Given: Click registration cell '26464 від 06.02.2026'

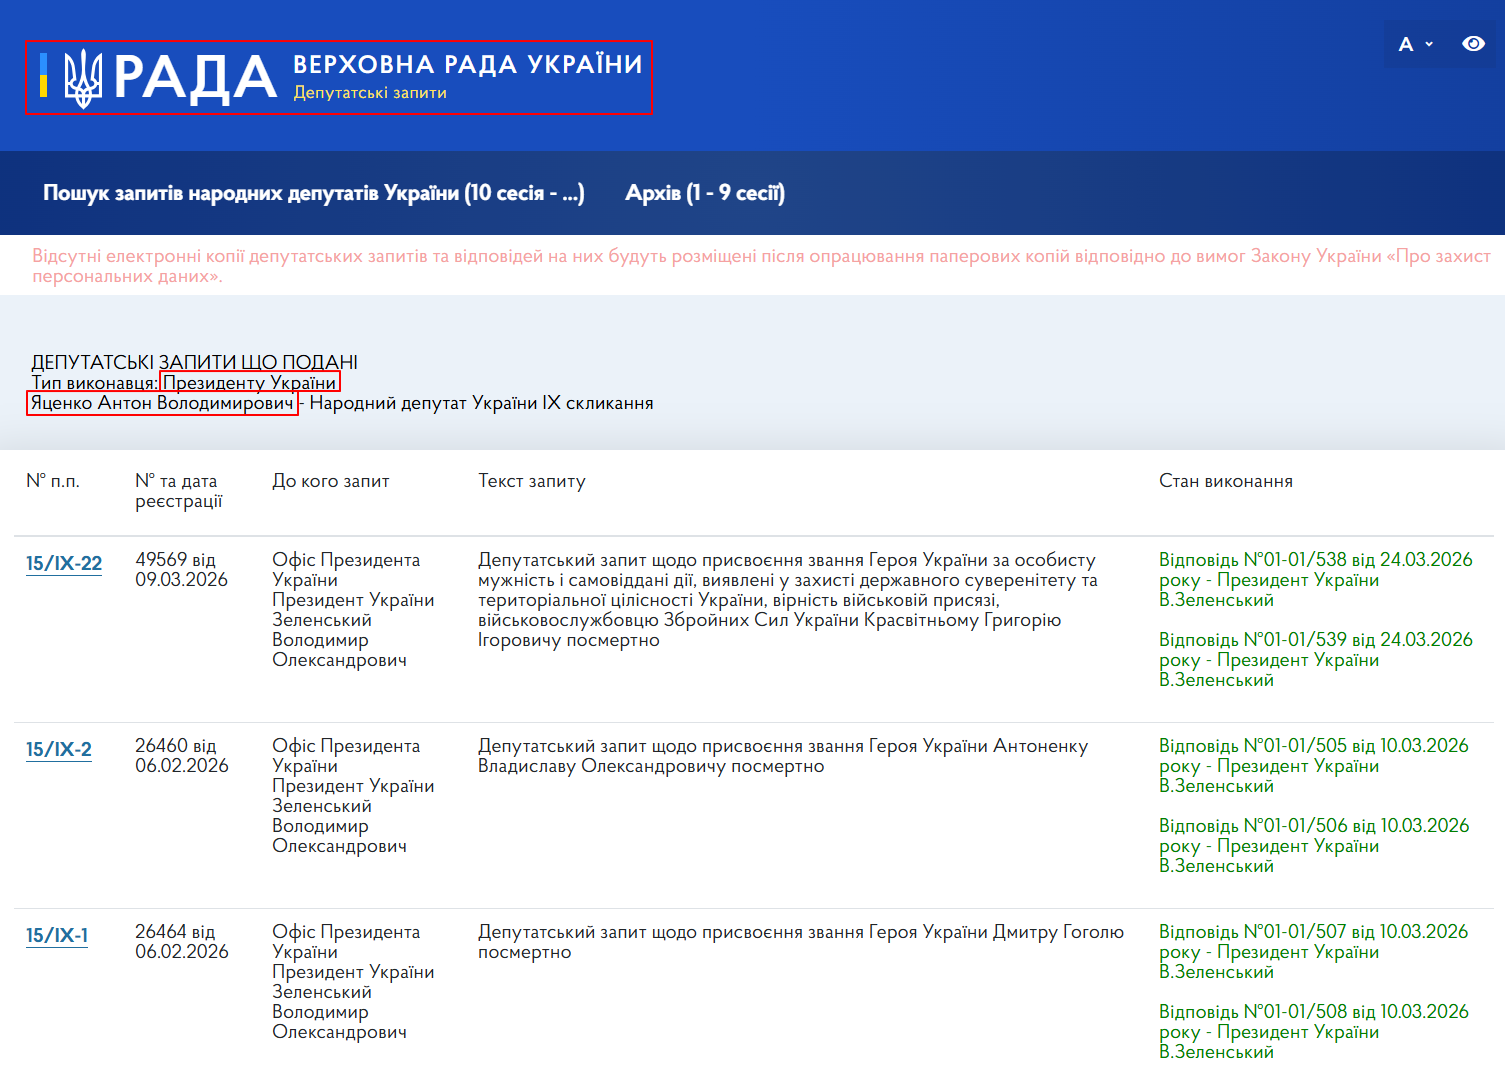Looking at the screenshot, I should [x=181, y=942].
